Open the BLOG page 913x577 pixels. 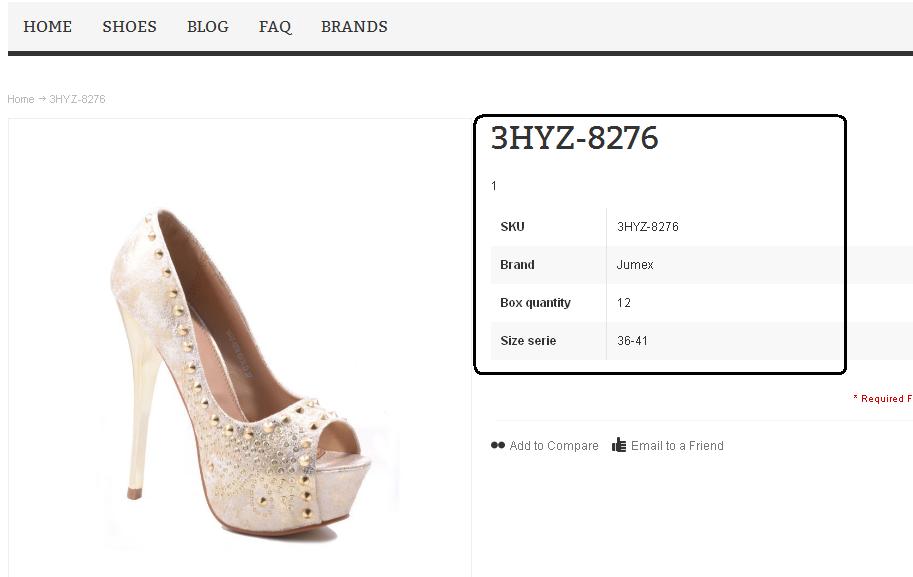[208, 27]
